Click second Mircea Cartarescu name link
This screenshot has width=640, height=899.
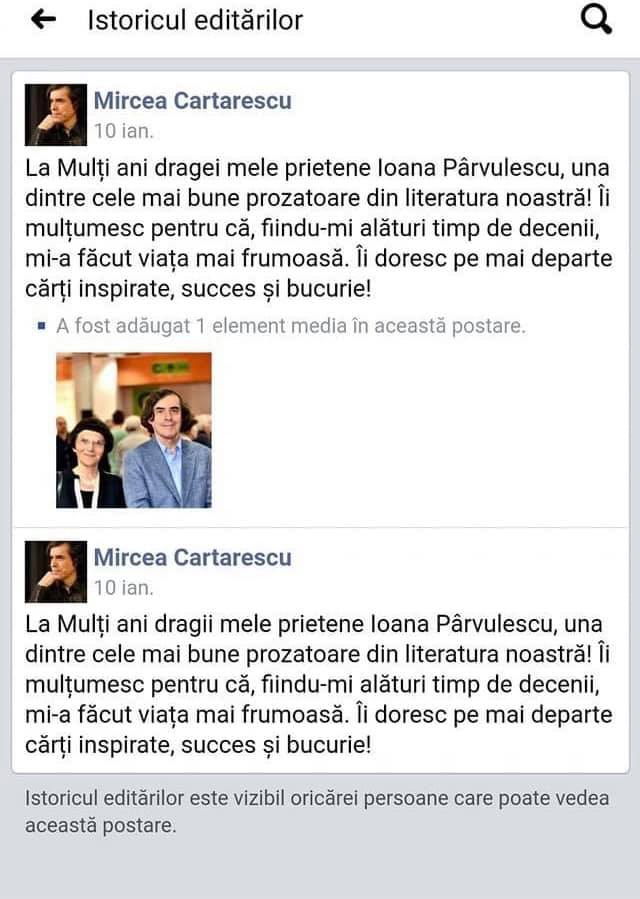tap(193, 557)
